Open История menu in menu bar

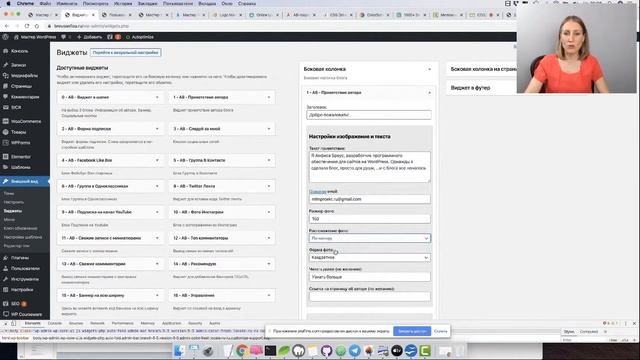[123, 3]
